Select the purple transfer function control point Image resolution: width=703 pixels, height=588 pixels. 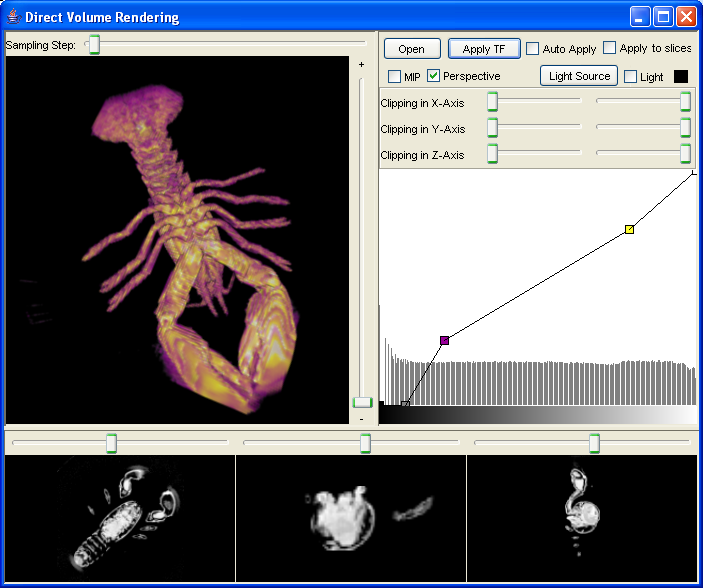444,340
